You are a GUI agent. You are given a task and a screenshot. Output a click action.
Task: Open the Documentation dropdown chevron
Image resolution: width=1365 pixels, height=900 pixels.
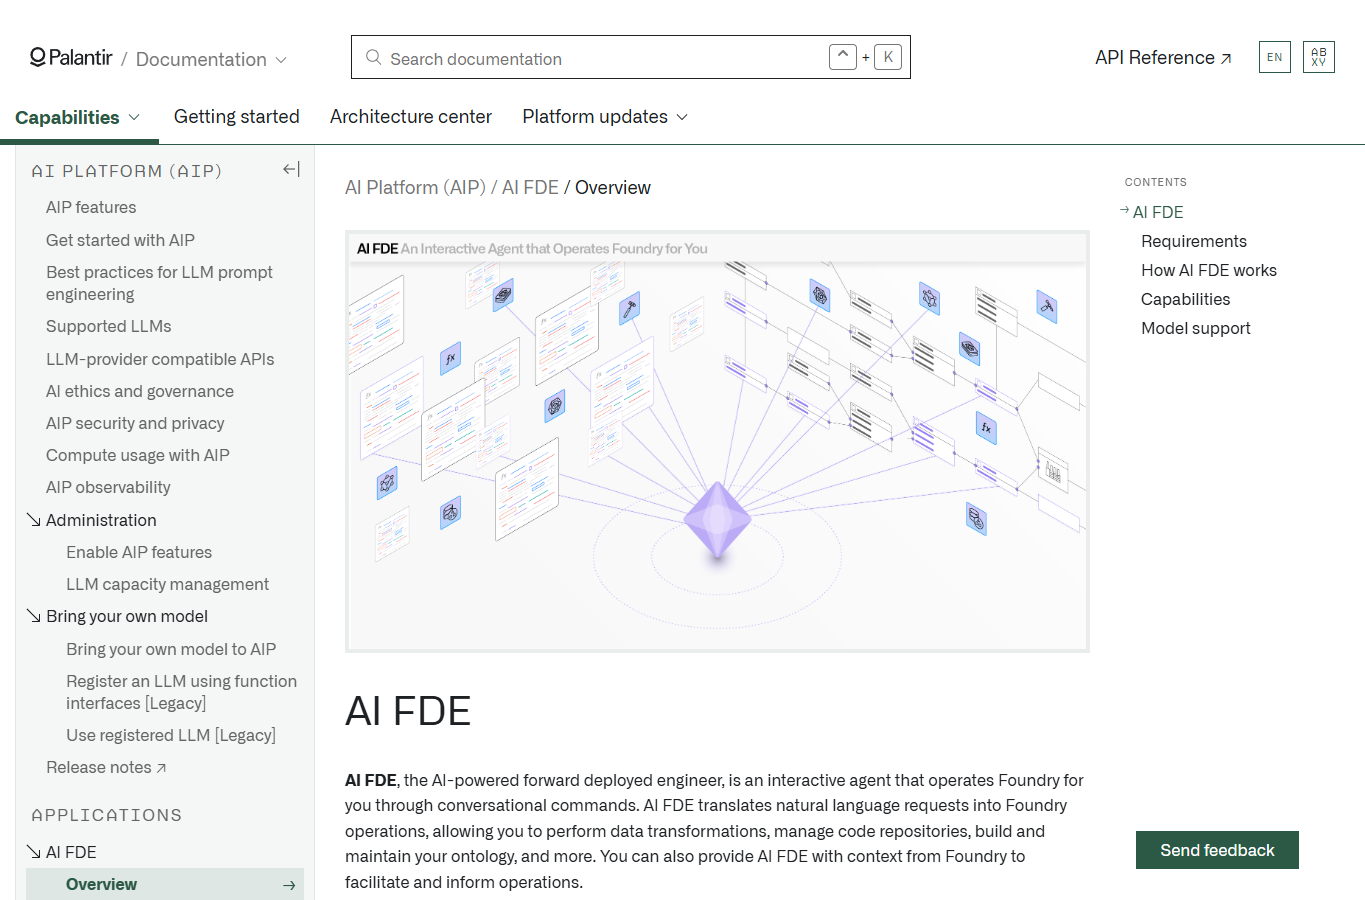281,60
